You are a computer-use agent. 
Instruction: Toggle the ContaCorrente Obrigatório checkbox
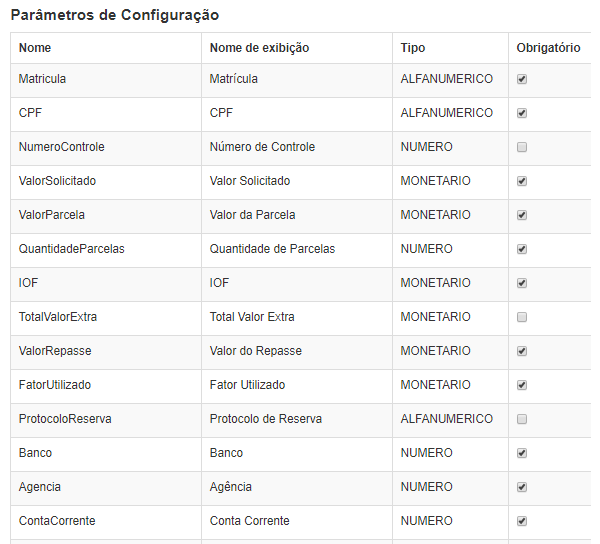[x=522, y=521]
